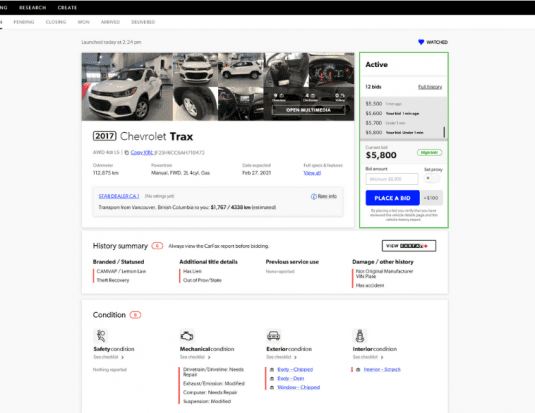Viewport: 535px width, 413px height.
Task: Click Drivetrain/Driveline: Needs Repair entry
Action: (213, 372)
